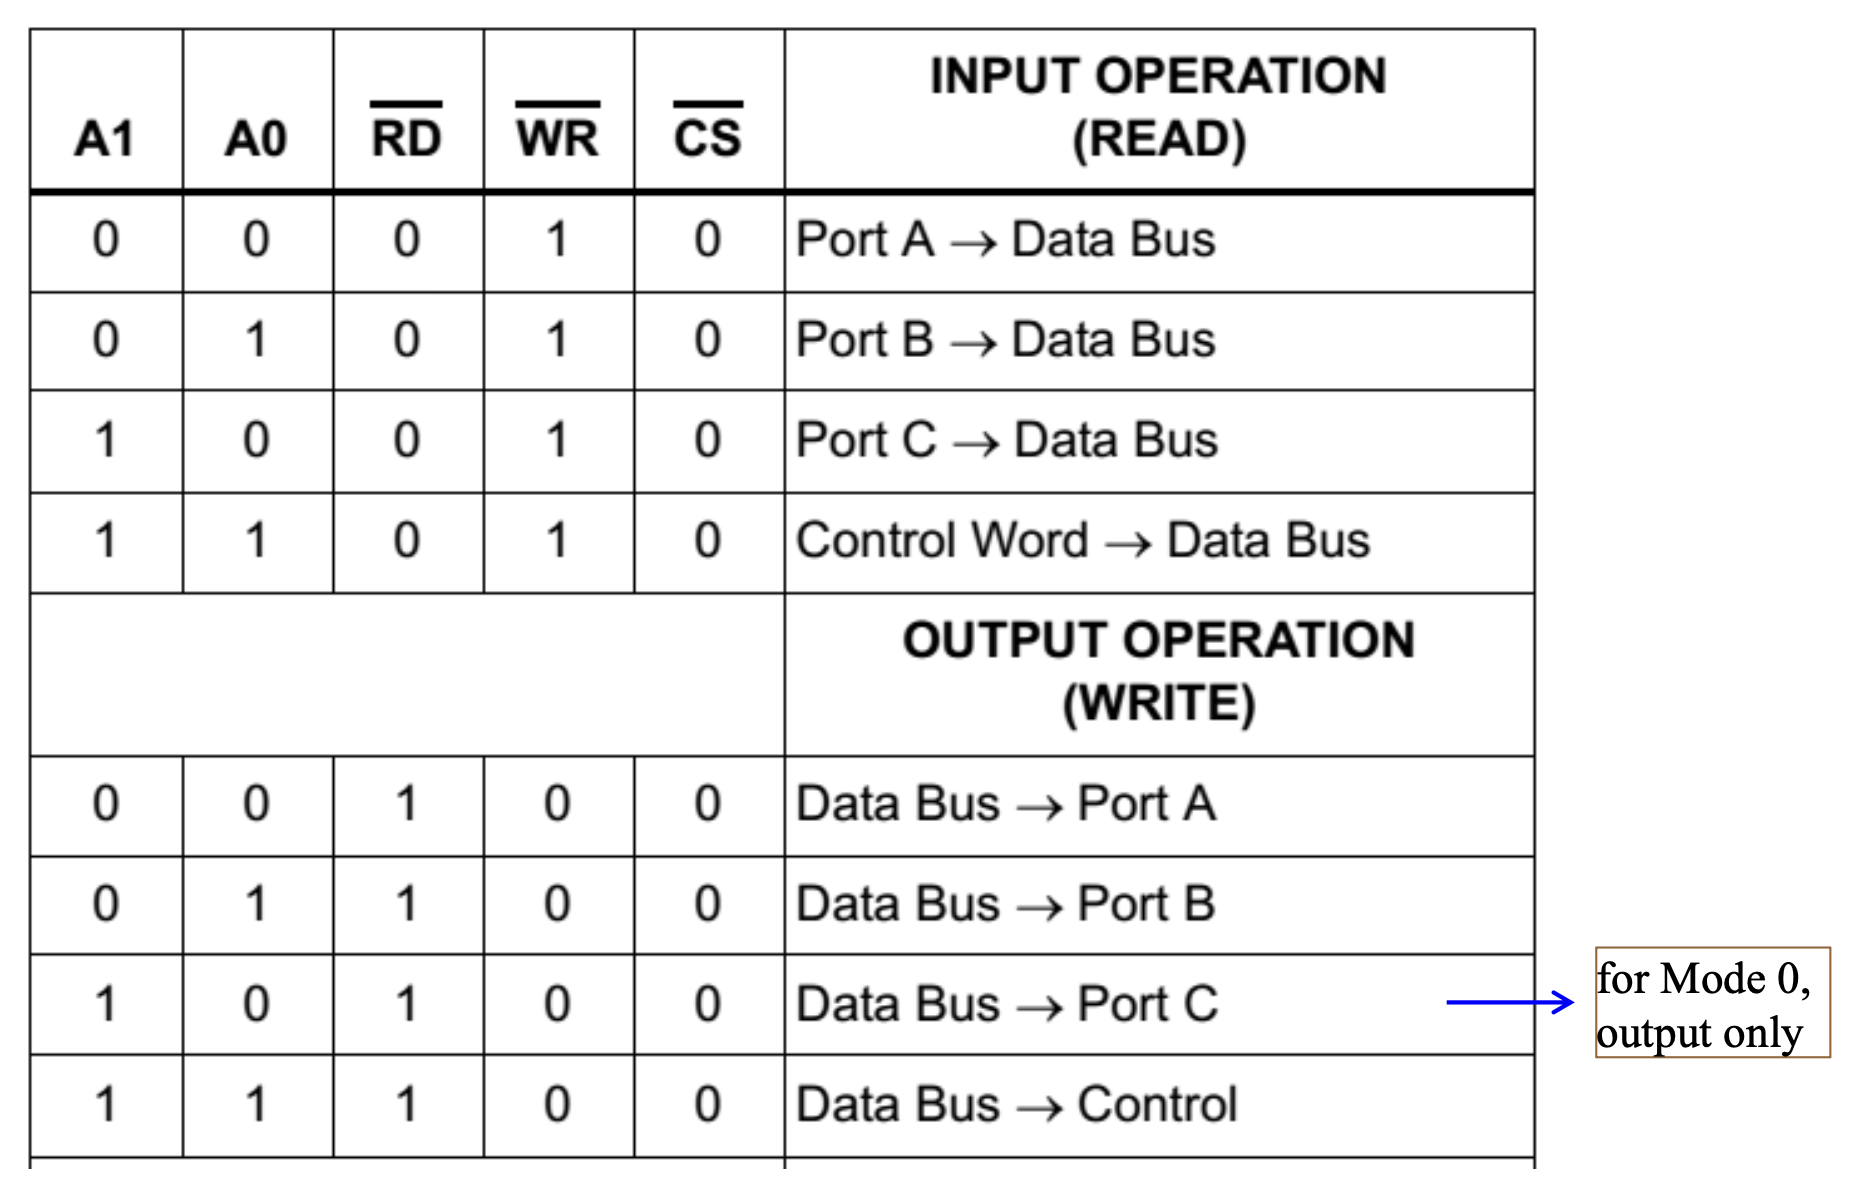Click the blue arrow pointing to the note
The height and width of the screenshot is (1188, 1862).
[x=1510, y=1002]
